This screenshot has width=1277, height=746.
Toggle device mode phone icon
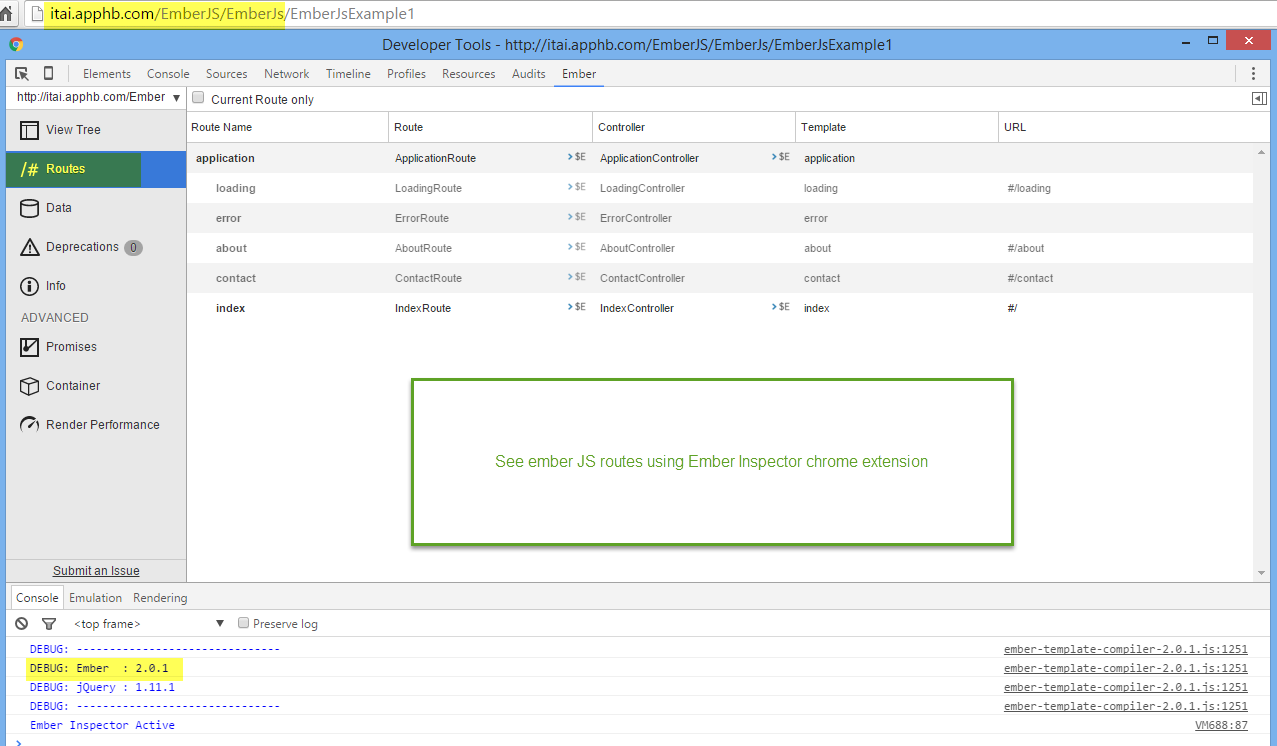[48, 74]
